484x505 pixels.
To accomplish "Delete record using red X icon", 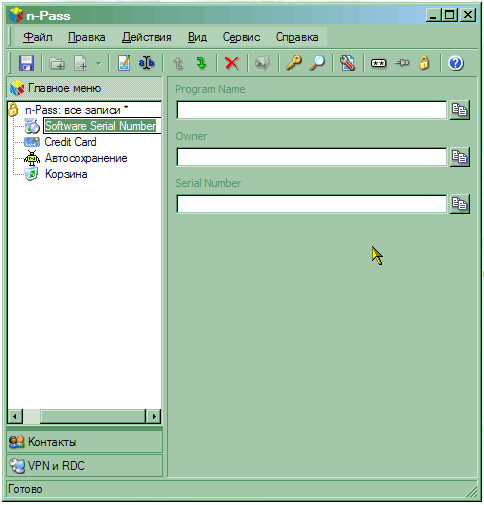I will 232,63.
